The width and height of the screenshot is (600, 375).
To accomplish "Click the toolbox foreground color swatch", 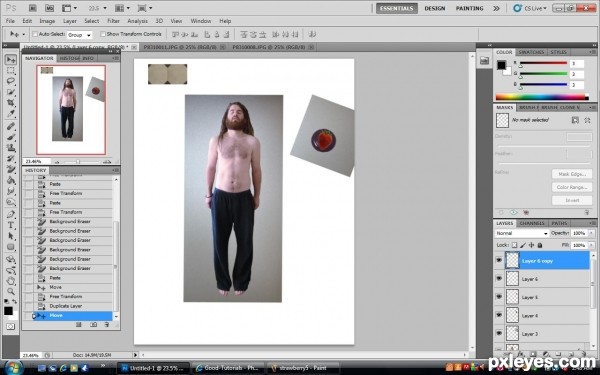I will 8,311.
